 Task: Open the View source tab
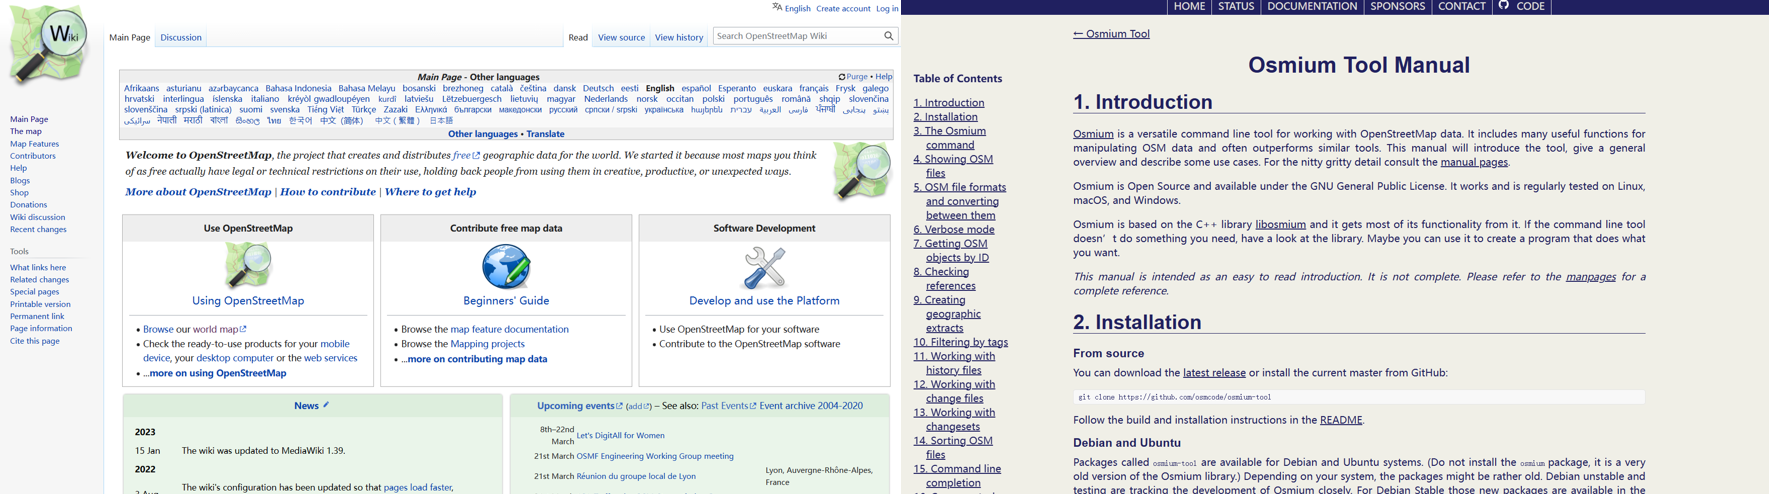pos(621,38)
